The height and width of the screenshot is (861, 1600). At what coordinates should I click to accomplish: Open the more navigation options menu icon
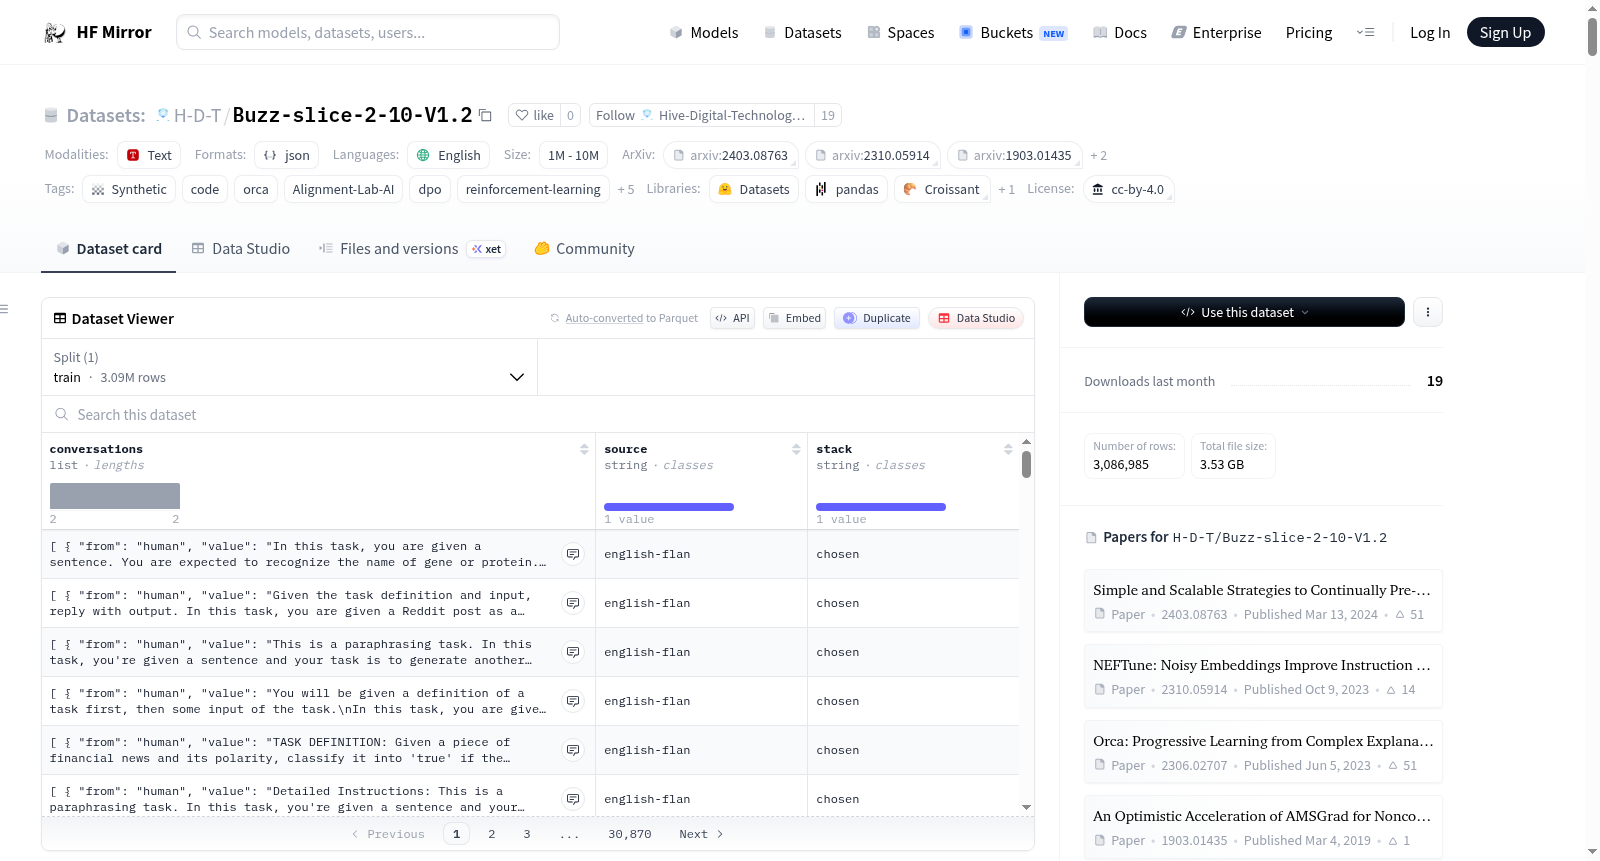pyautogui.click(x=1365, y=33)
